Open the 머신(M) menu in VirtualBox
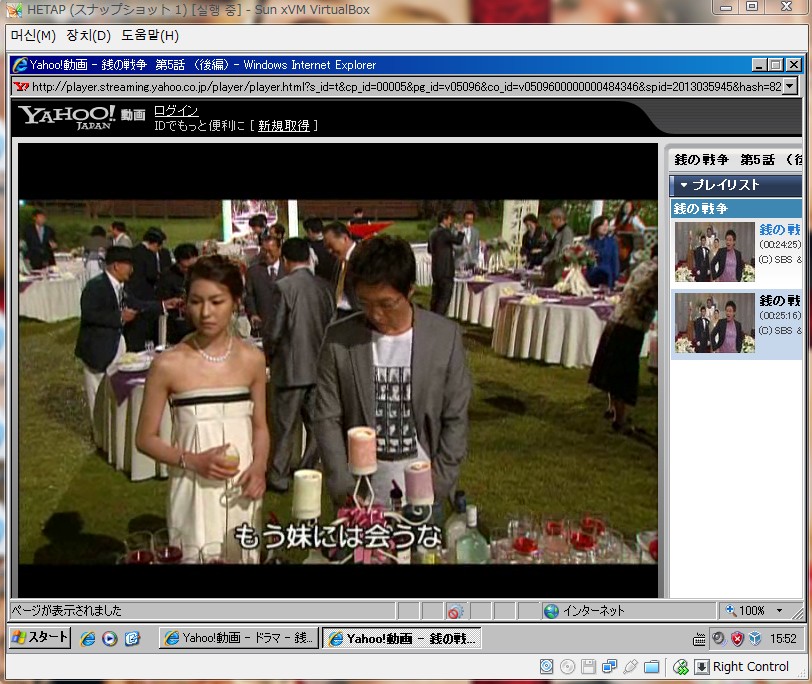This screenshot has width=812, height=684. (33, 36)
